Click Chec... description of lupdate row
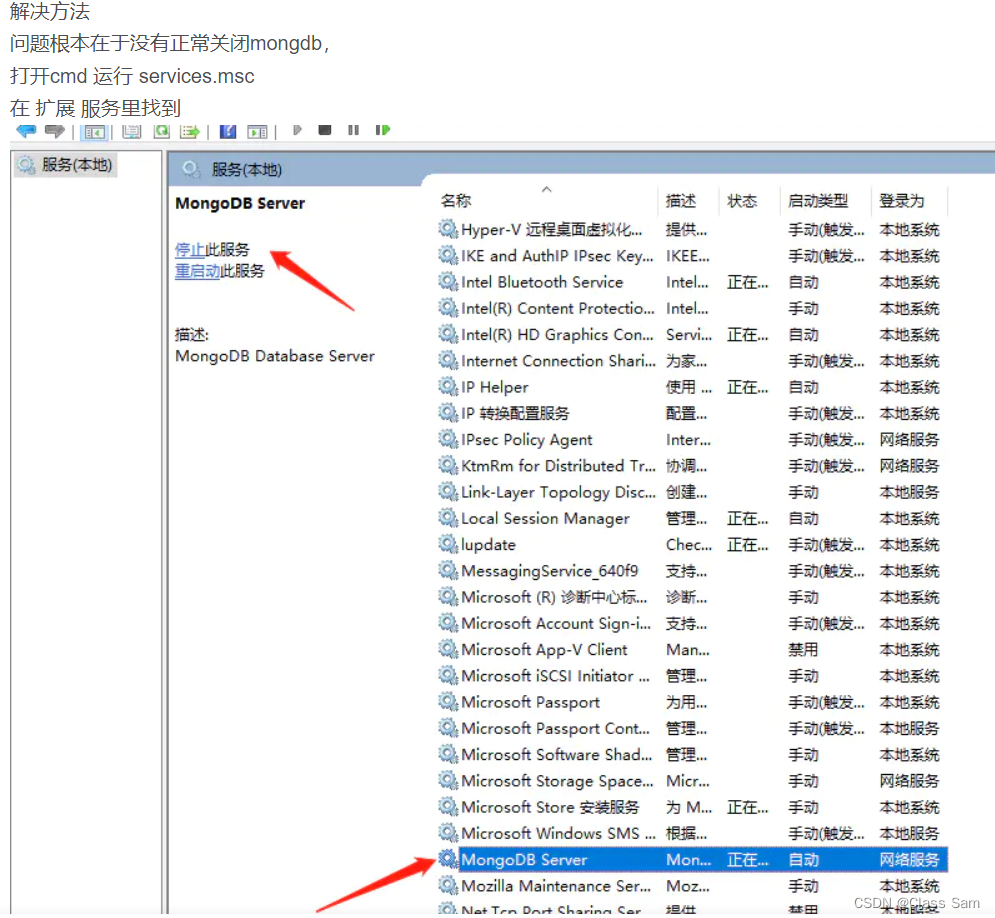This screenshot has height=918, width=995. pos(689,545)
